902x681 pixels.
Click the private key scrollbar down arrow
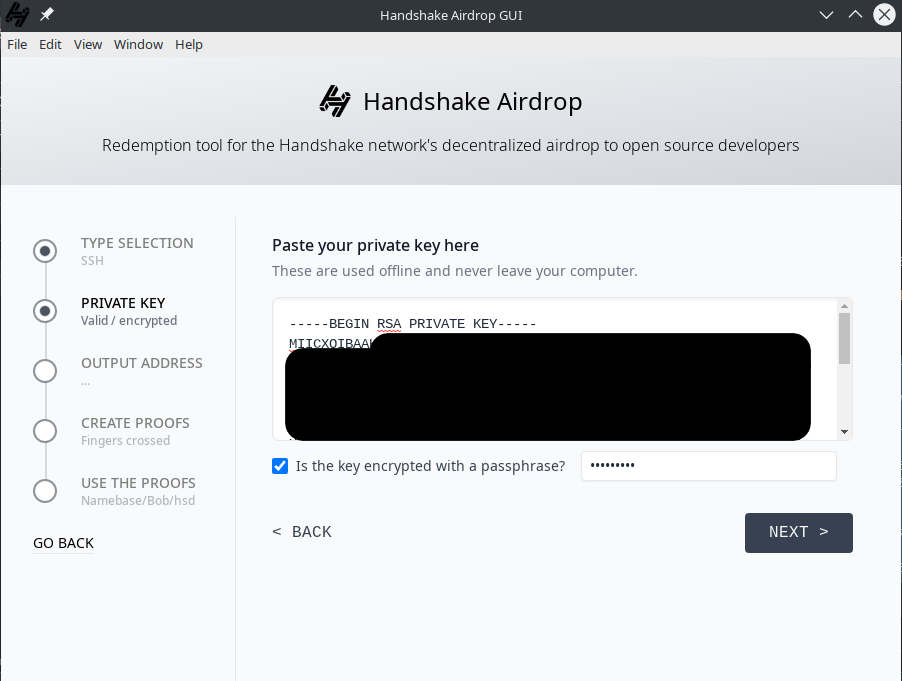pos(844,432)
